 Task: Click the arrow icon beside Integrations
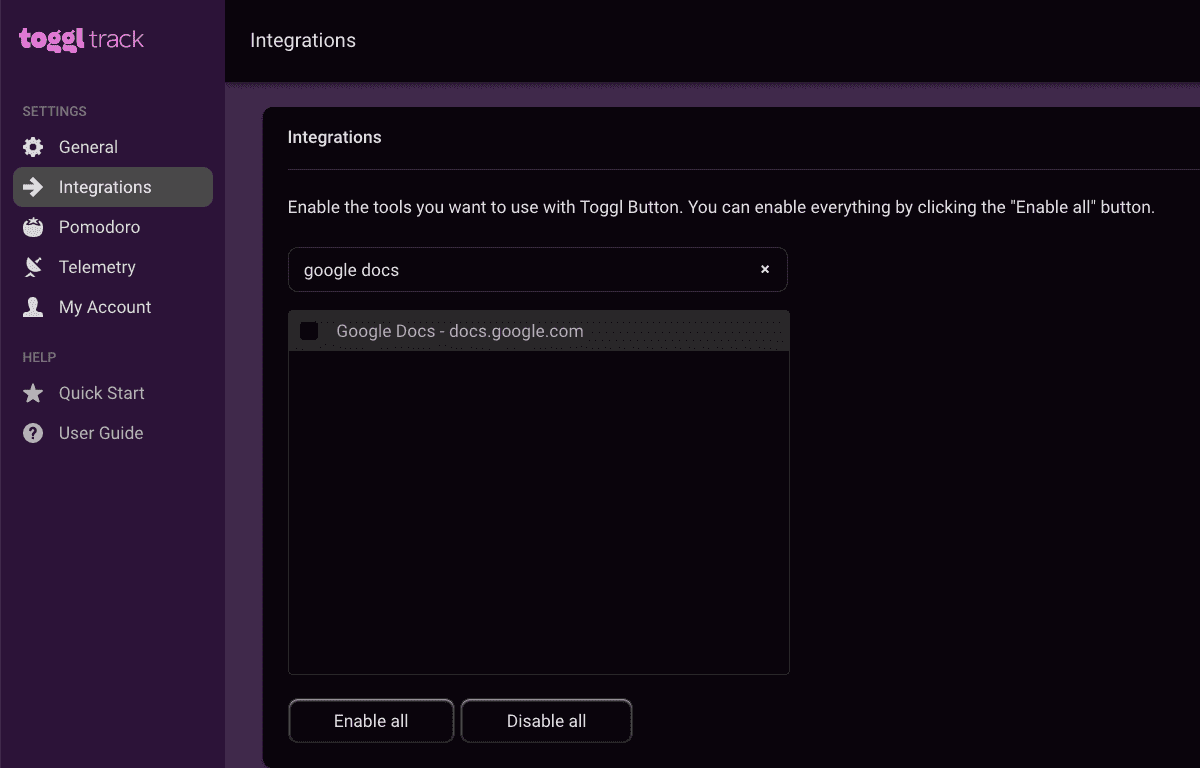33,187
